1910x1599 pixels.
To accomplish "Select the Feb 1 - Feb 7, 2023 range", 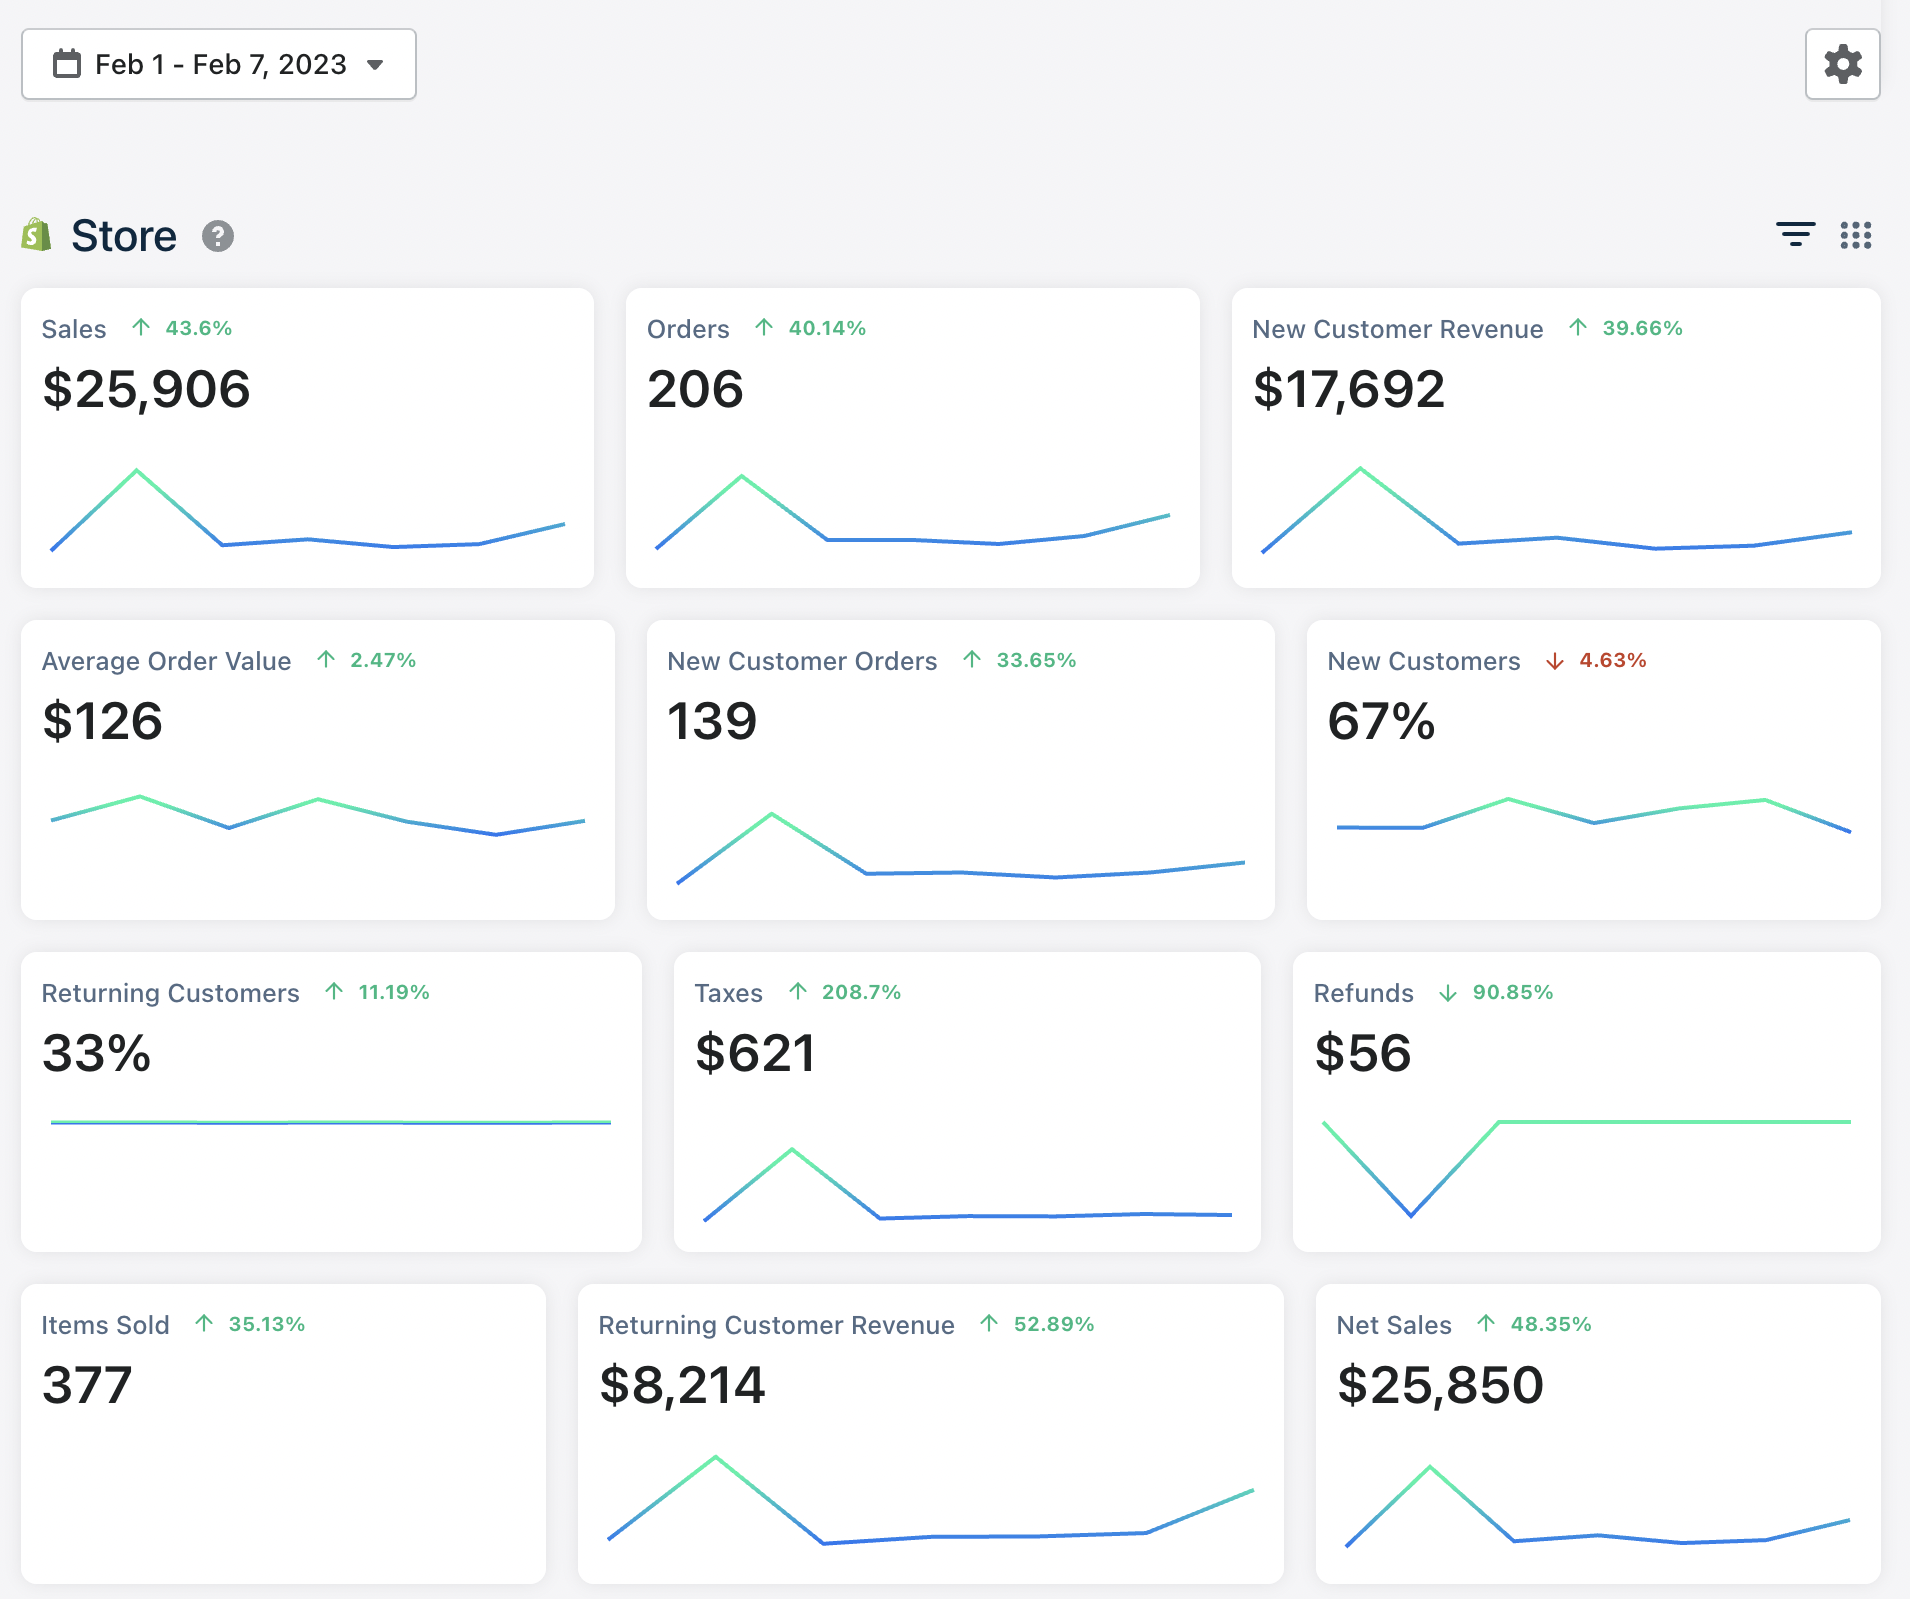I will [220, 64].
